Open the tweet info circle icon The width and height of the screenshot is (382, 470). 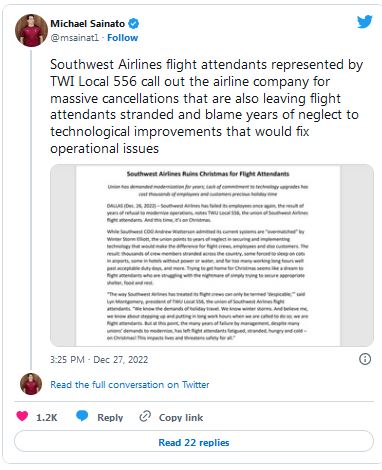(x=365, y=359)
